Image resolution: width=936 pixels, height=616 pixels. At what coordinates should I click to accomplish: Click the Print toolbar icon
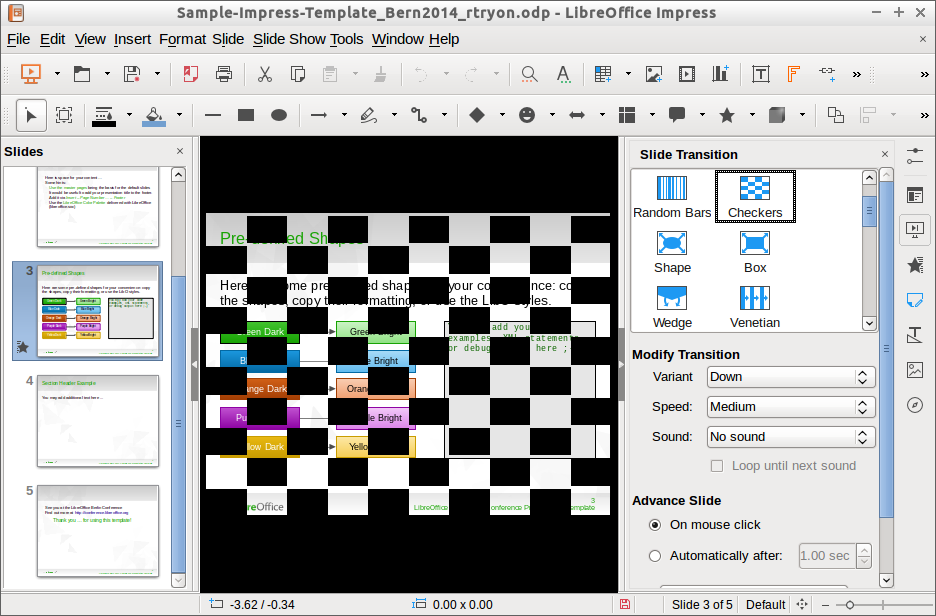(224, 74)
